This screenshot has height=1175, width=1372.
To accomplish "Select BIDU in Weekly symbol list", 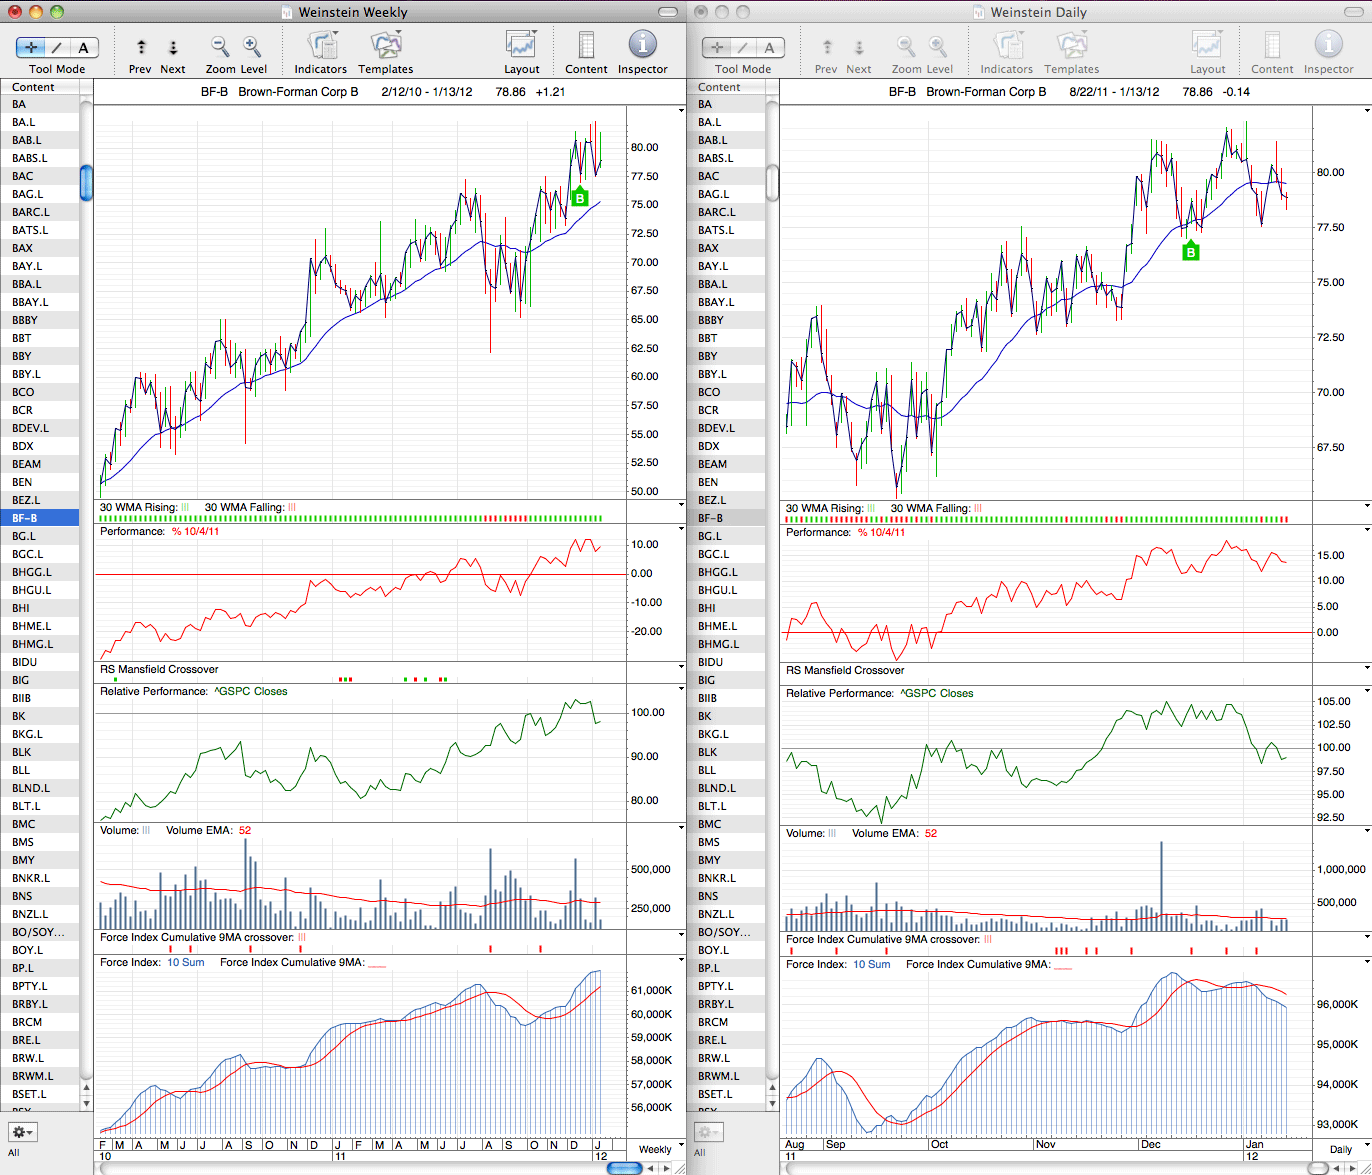I will coord(40,662).
